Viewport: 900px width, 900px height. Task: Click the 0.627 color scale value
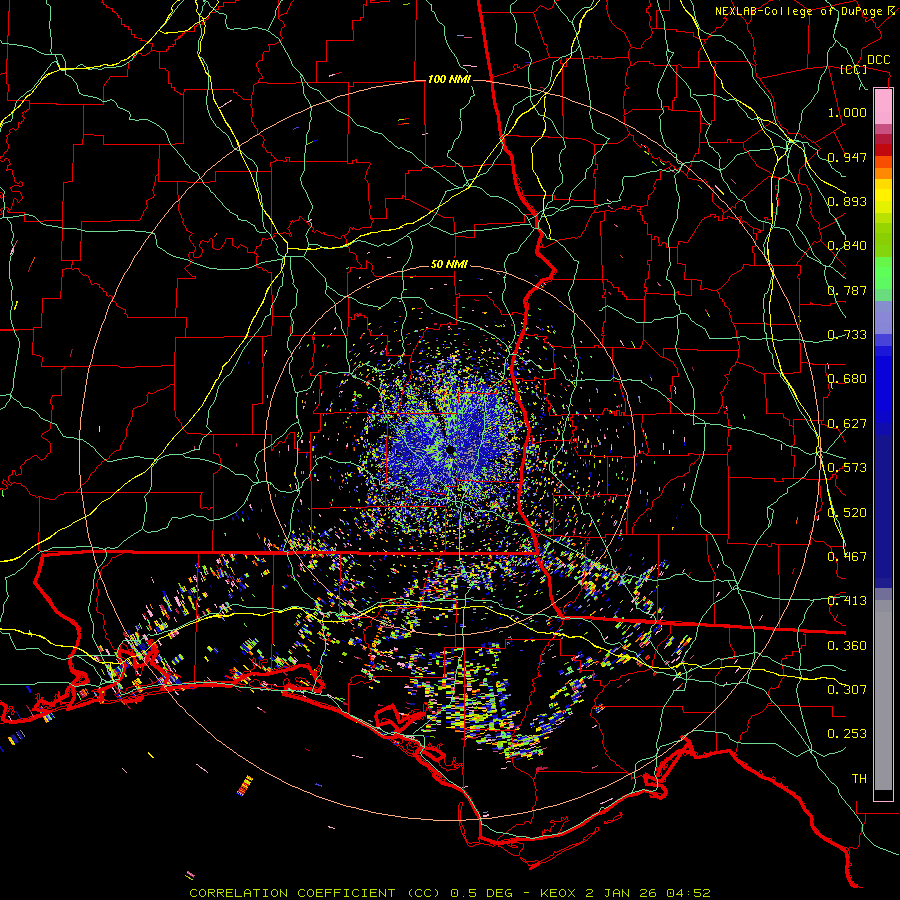coord(847,424)
